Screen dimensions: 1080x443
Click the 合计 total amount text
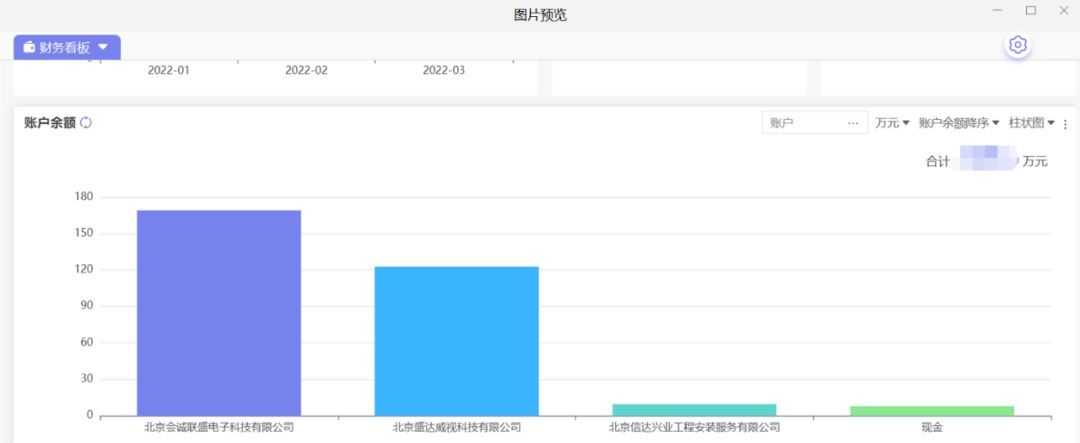[x=986, y=161]
